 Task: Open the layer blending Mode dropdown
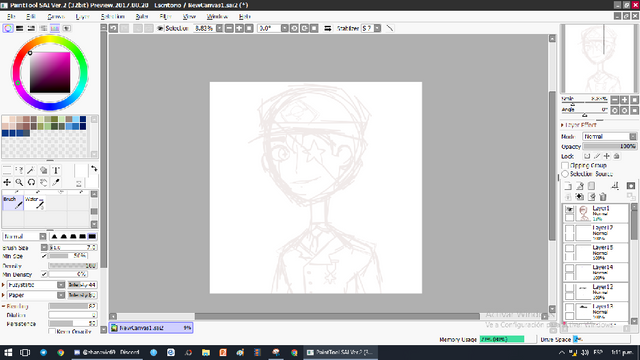[609, 136]
